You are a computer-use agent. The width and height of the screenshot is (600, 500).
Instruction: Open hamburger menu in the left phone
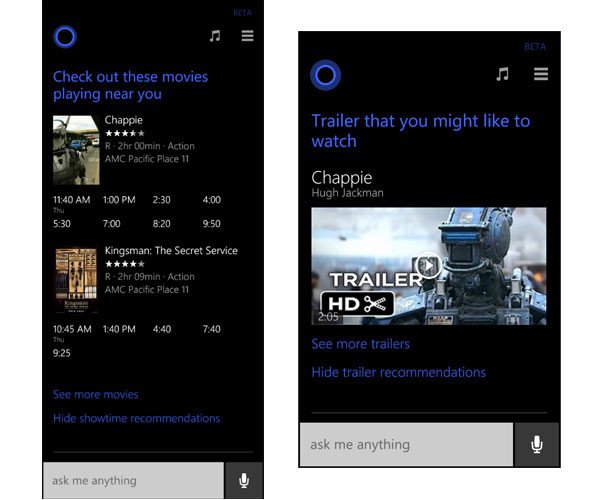[248, 36]
